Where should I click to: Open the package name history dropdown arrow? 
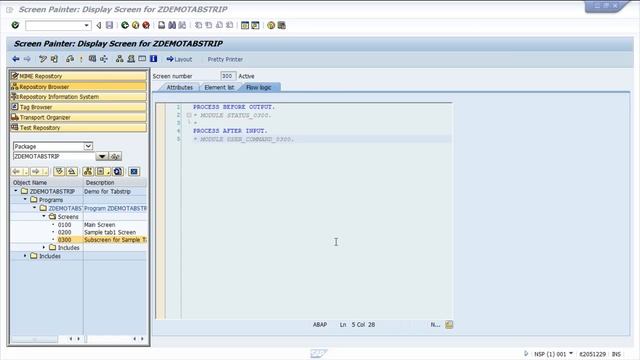tap(102, 156)
